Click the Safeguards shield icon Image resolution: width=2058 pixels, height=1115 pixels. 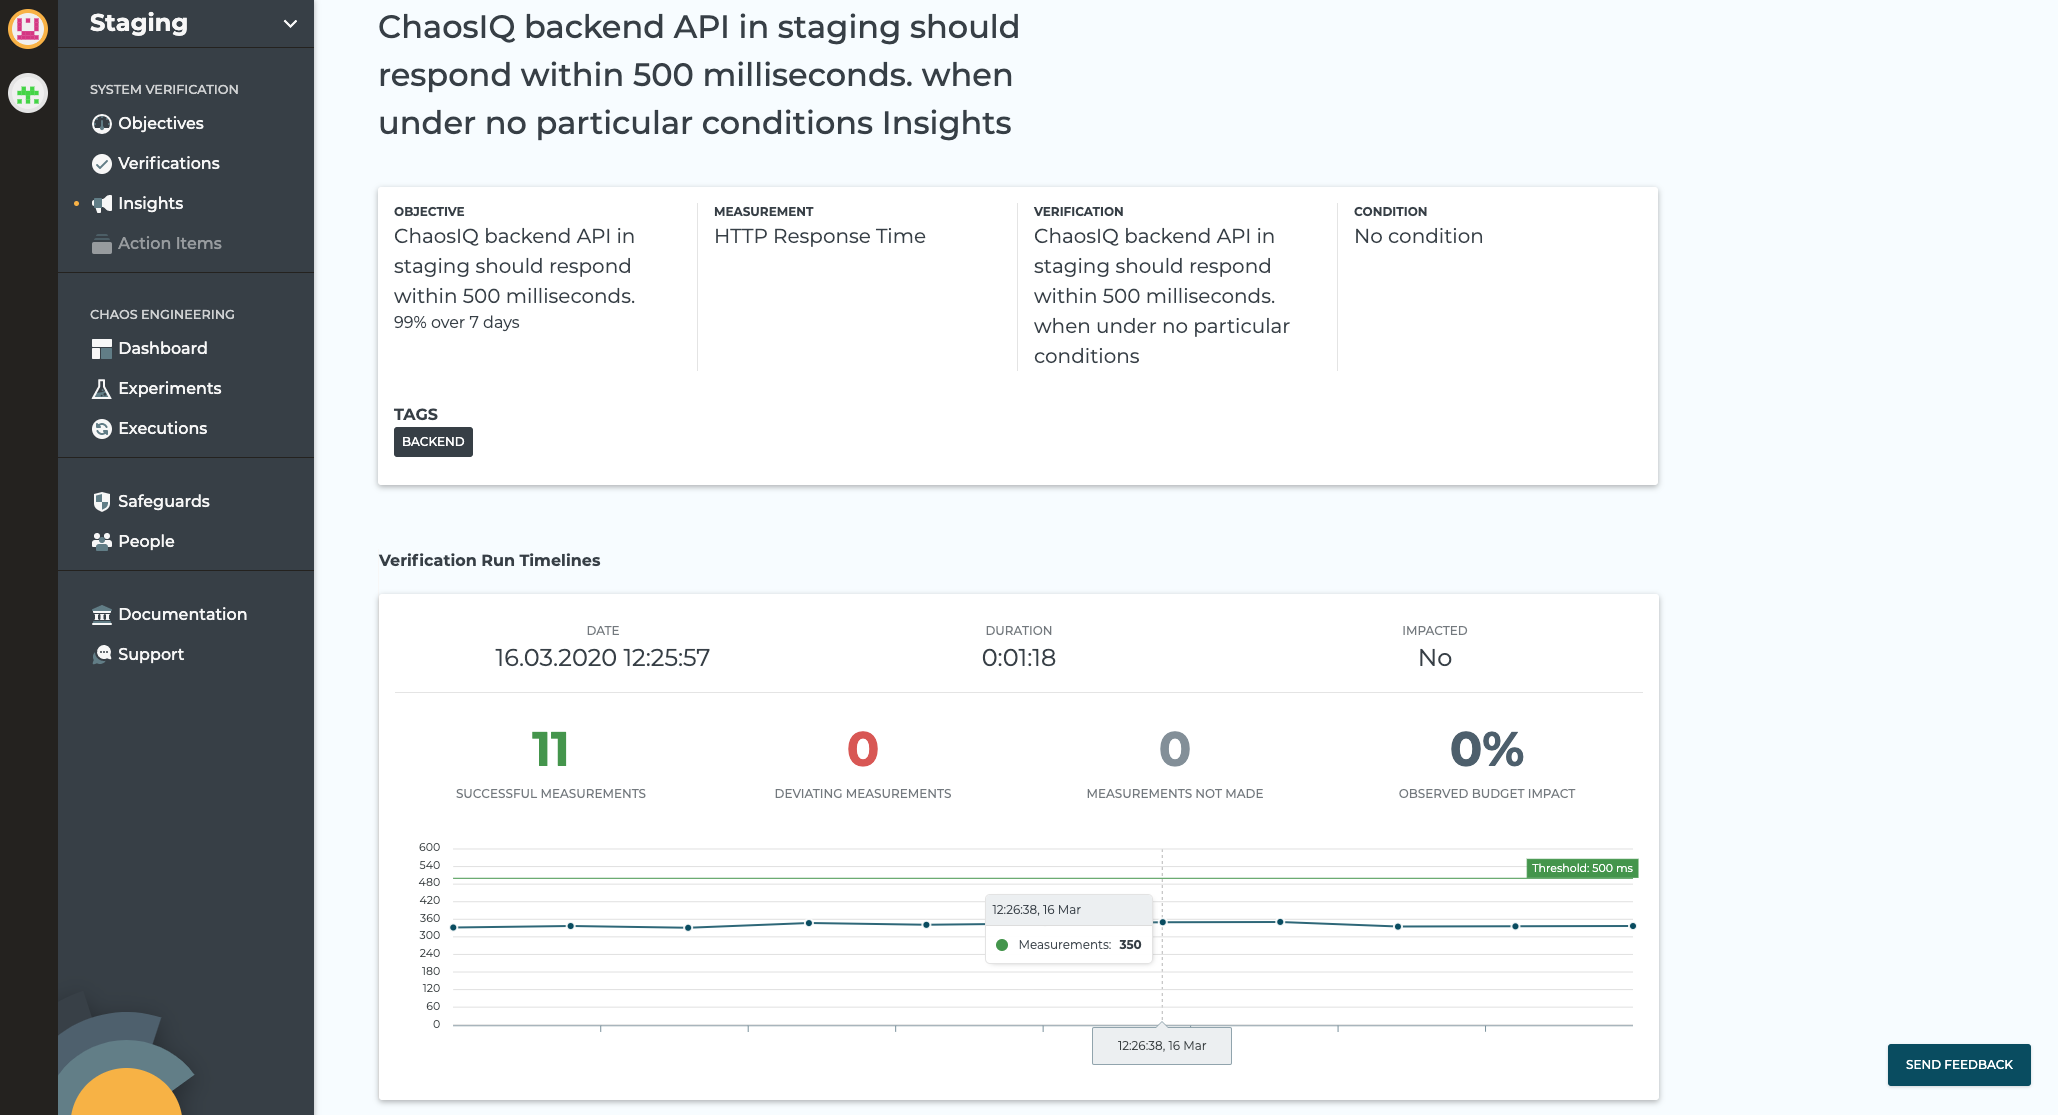pos(101,502)
